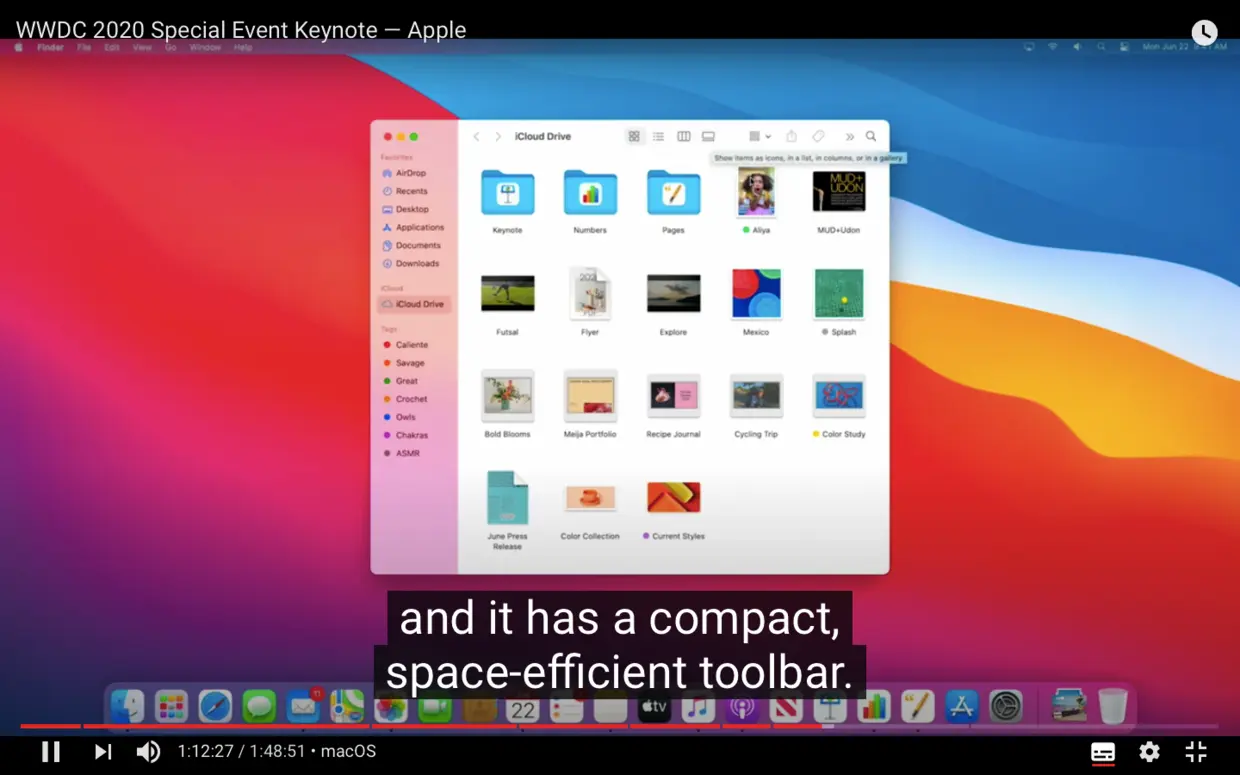Choose the green Great tag

pyautogui.click(x=400, y=381)
